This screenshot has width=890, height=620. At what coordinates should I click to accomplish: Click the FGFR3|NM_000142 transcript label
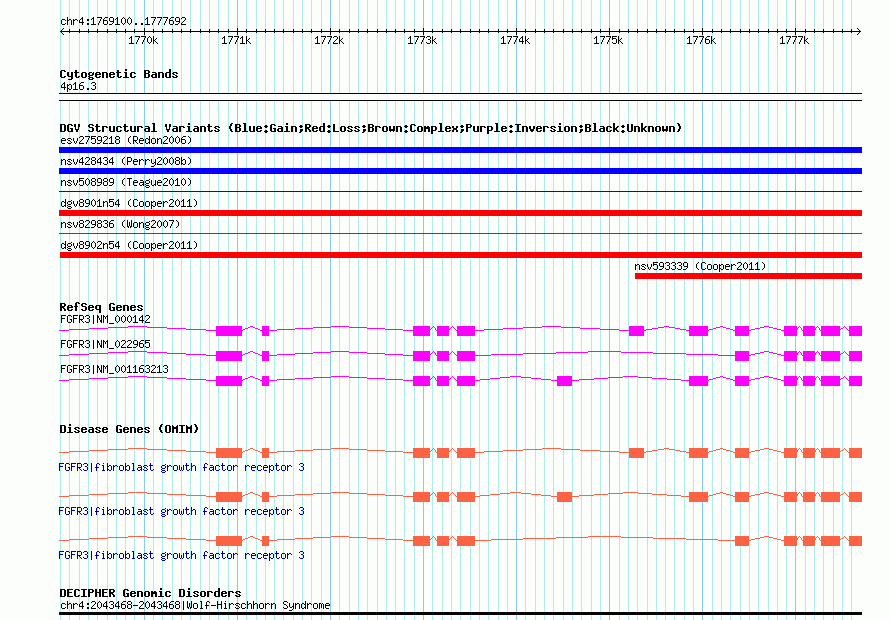click(x=105, y=319)
